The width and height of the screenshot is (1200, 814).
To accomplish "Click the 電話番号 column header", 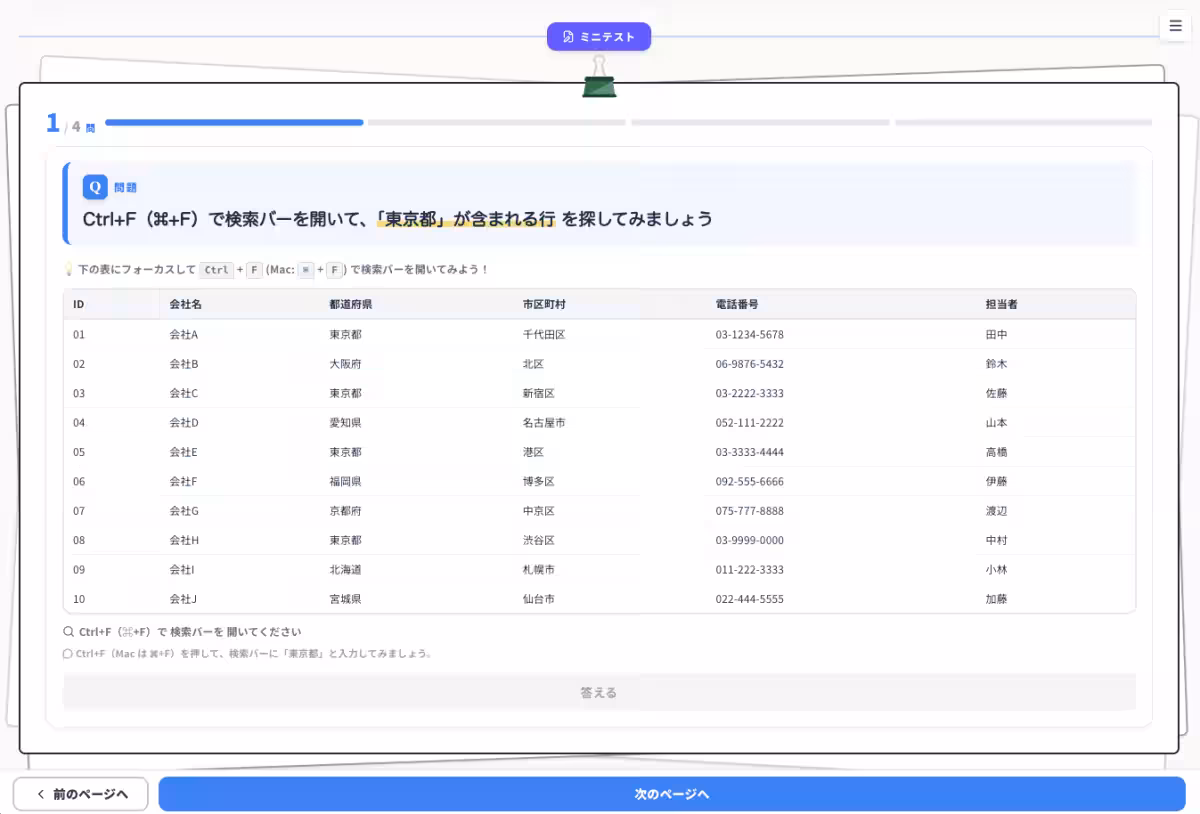I will coord(737,304).
